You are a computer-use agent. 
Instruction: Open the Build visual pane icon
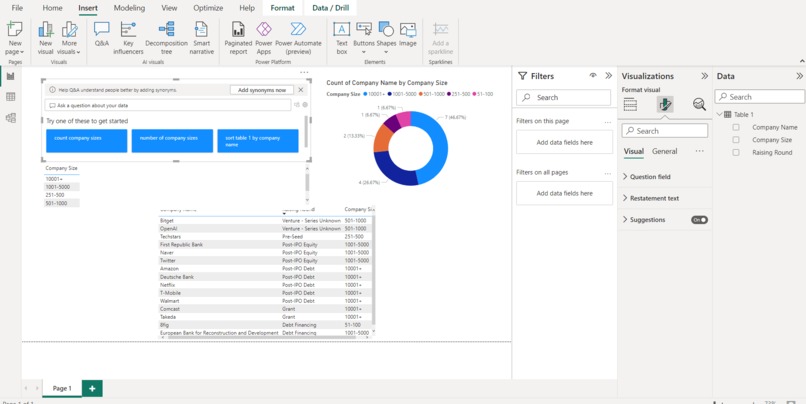click(630, 104)
